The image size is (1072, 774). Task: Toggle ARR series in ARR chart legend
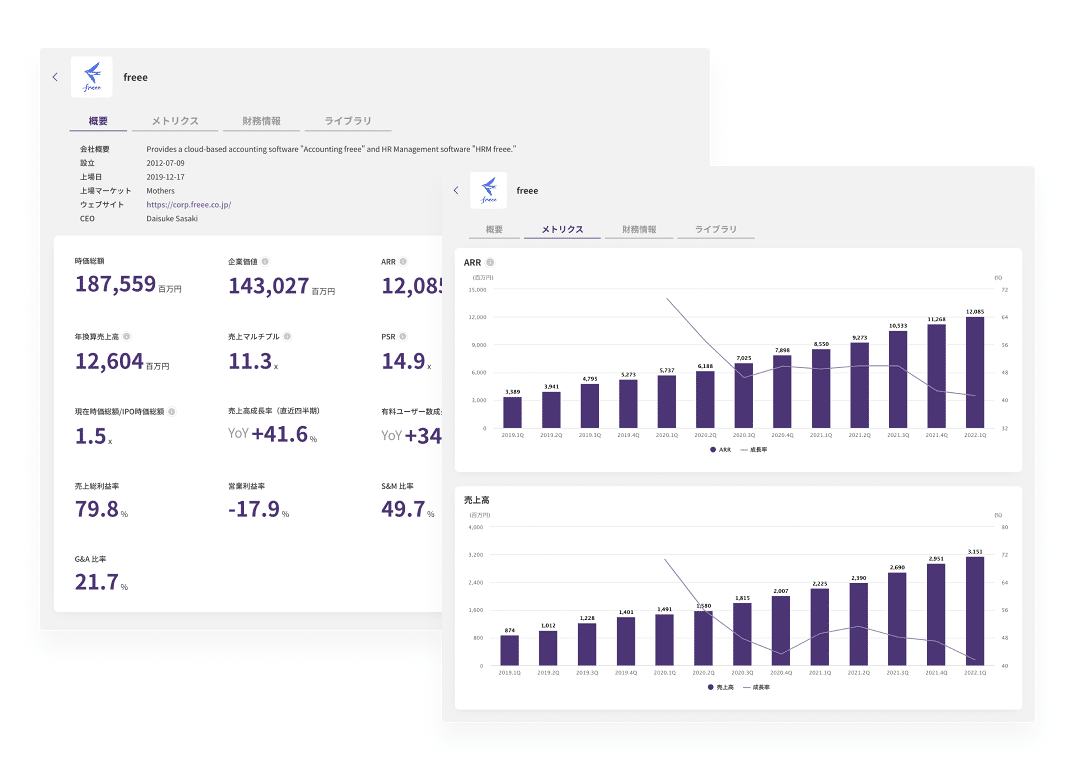721,450
